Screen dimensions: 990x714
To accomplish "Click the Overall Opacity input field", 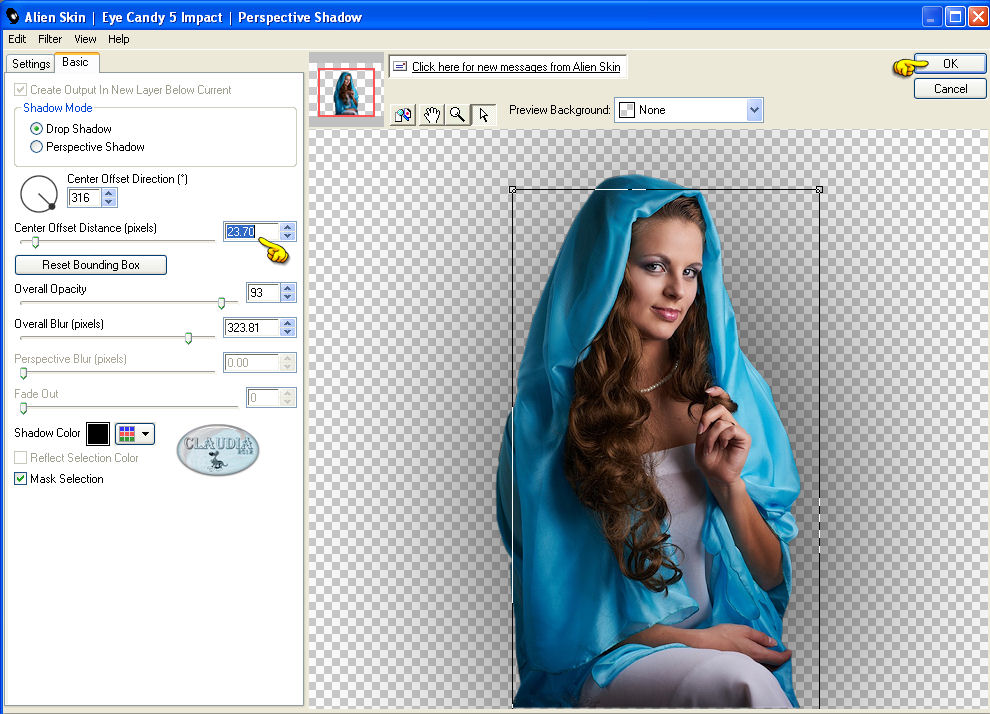I will point(263,292).
